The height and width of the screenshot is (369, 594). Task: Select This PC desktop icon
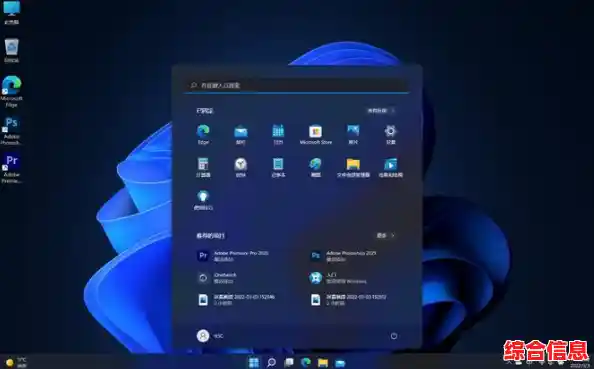click(11, 13)
